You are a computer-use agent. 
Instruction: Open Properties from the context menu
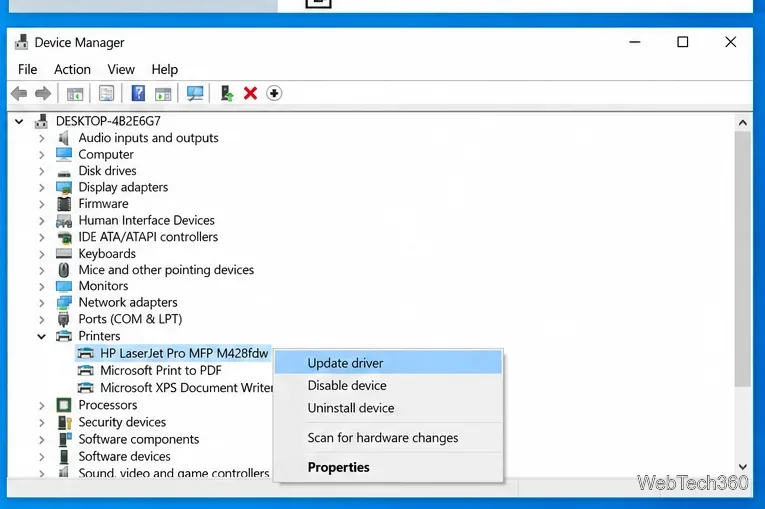[x=388, y=467]
